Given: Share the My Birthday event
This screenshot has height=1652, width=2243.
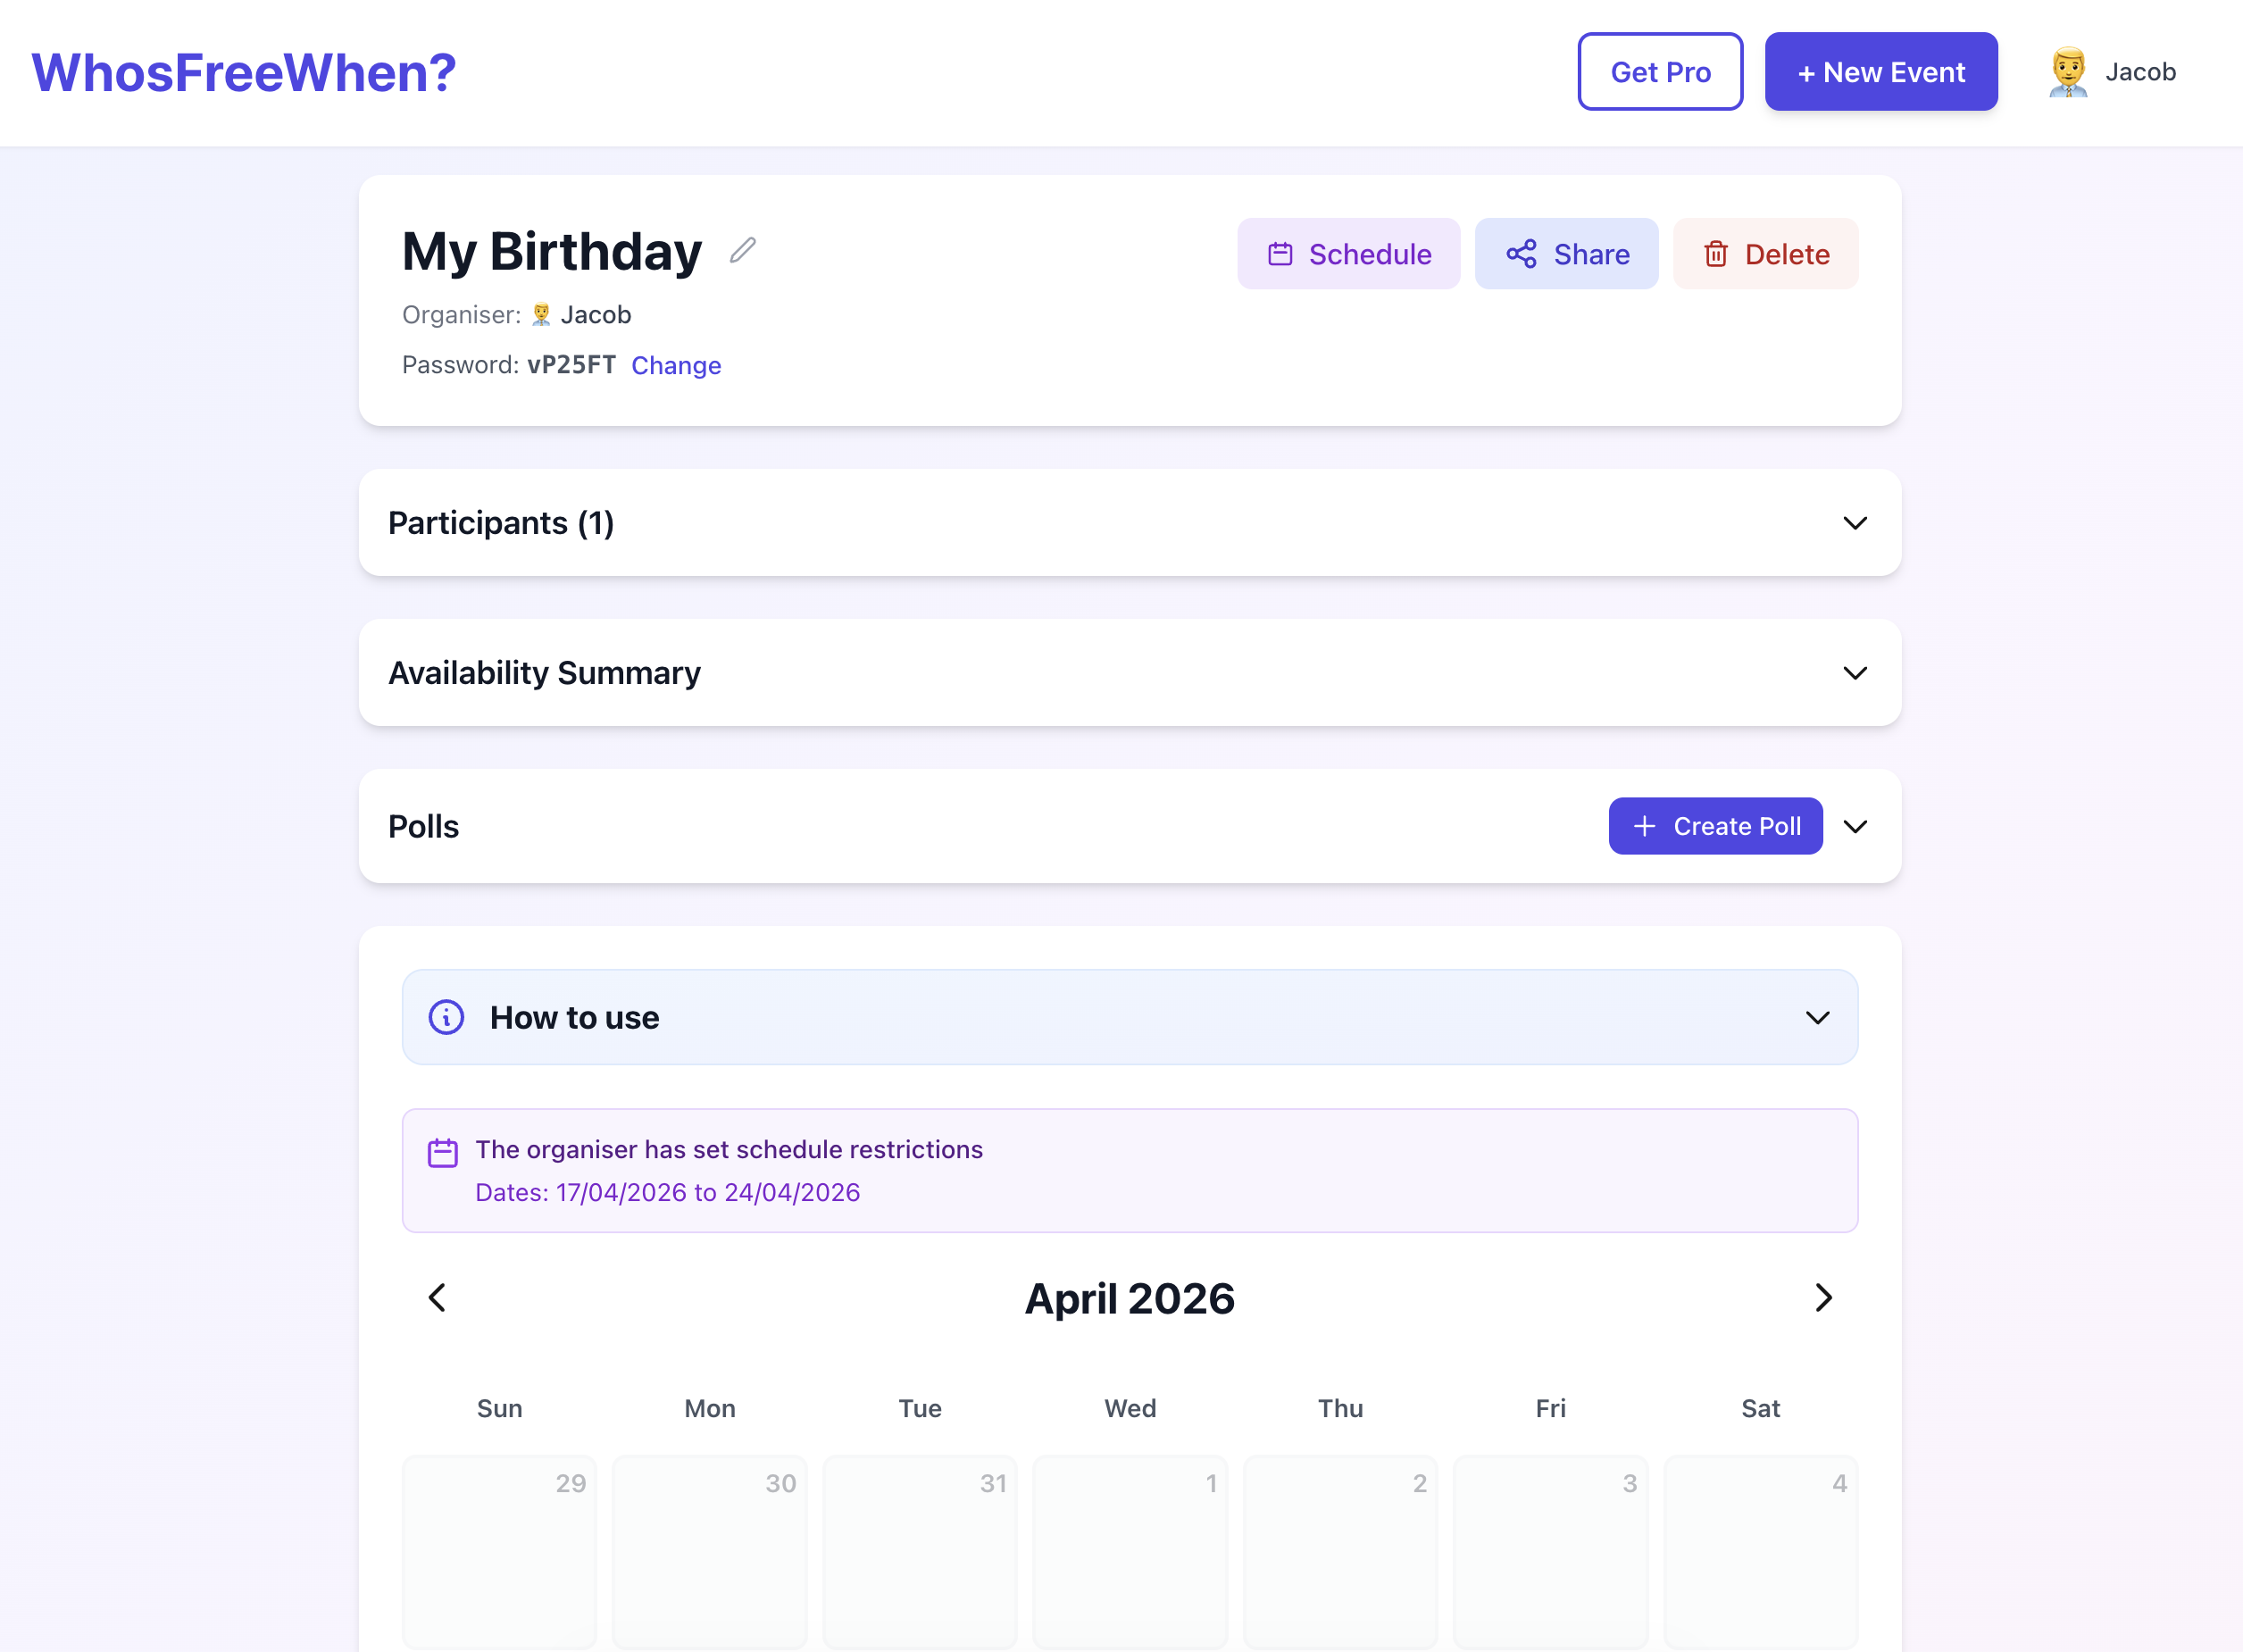Looking at the screenshot, I should (x=1566, y=254).
